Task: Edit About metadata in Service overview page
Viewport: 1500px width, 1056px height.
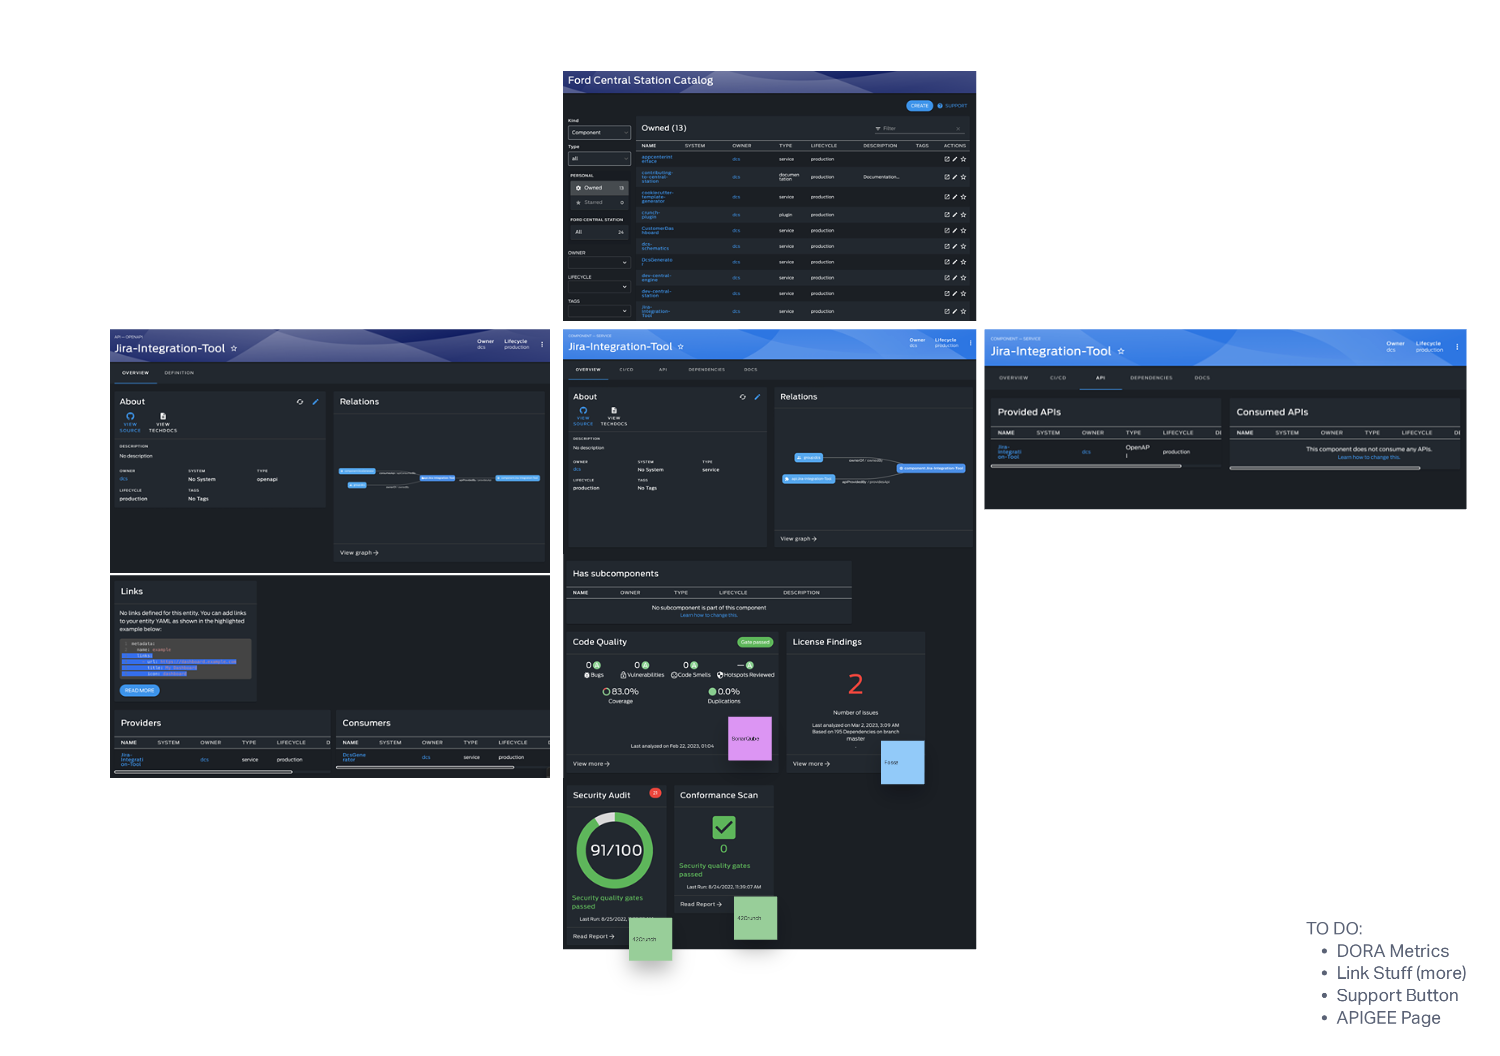Action: point(757,397)
